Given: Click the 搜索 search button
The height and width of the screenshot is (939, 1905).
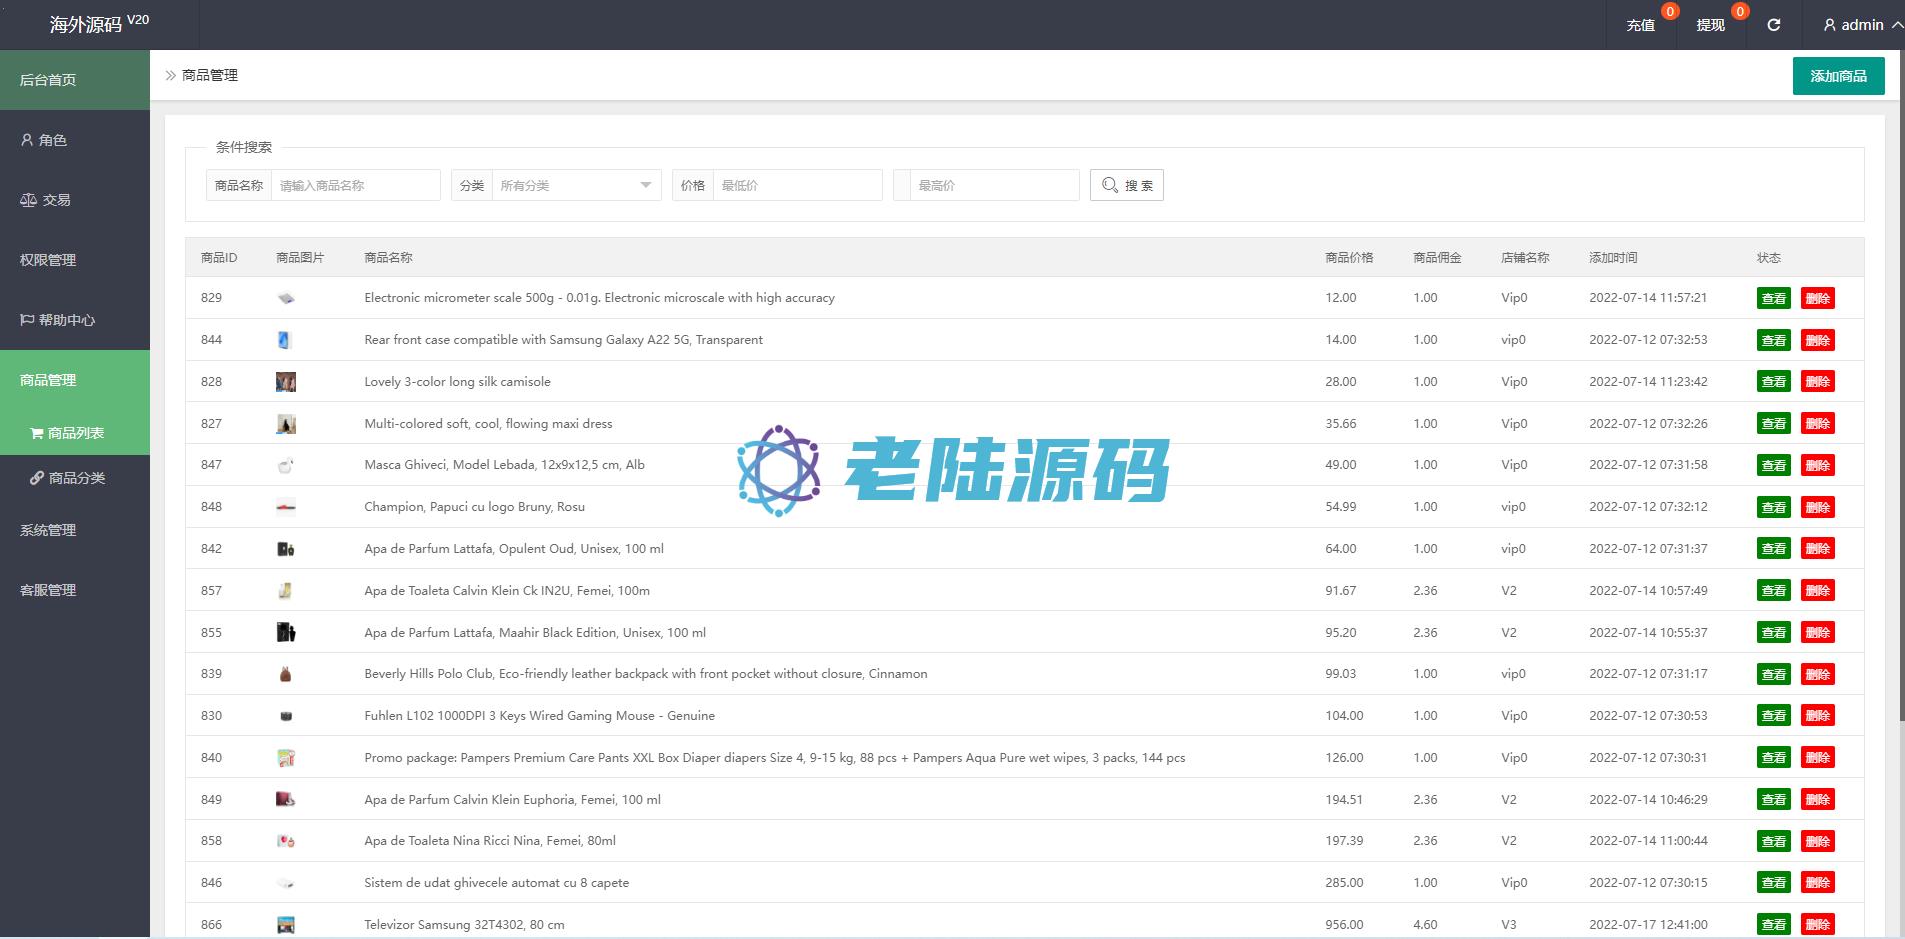Looking at the screenshot, I should 1126,185.
